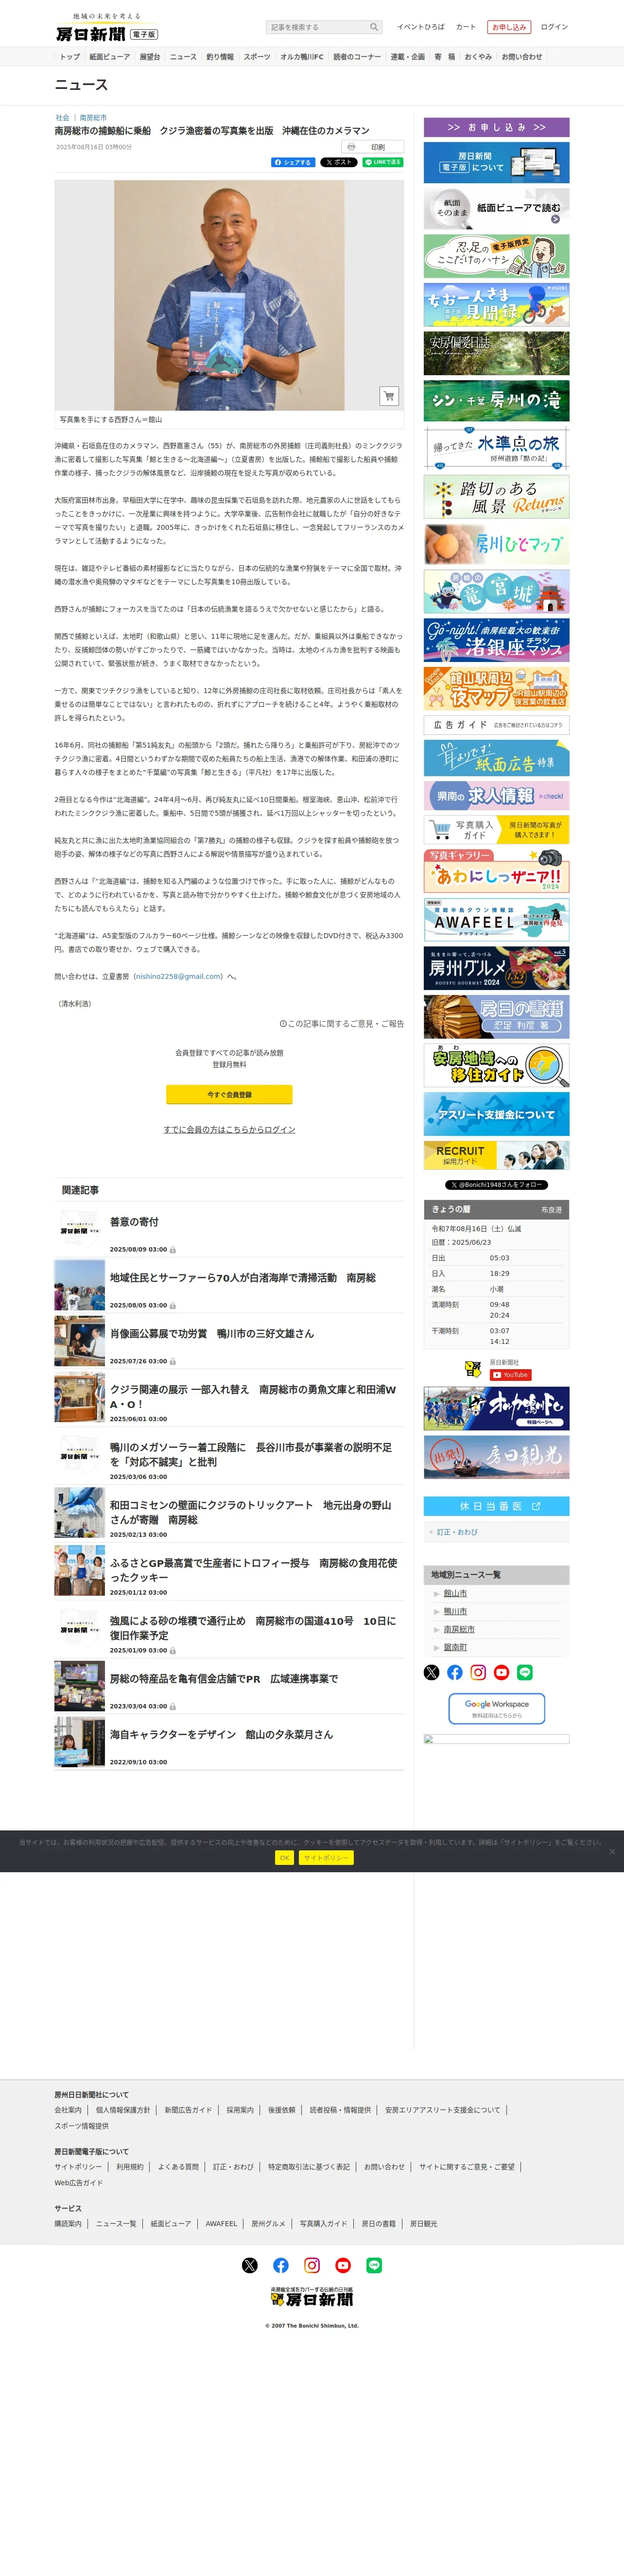The width and height of the screenshot is (624, 2576).
Task: Open 展望台 in the navigation bar
Action: coord(149,57)
